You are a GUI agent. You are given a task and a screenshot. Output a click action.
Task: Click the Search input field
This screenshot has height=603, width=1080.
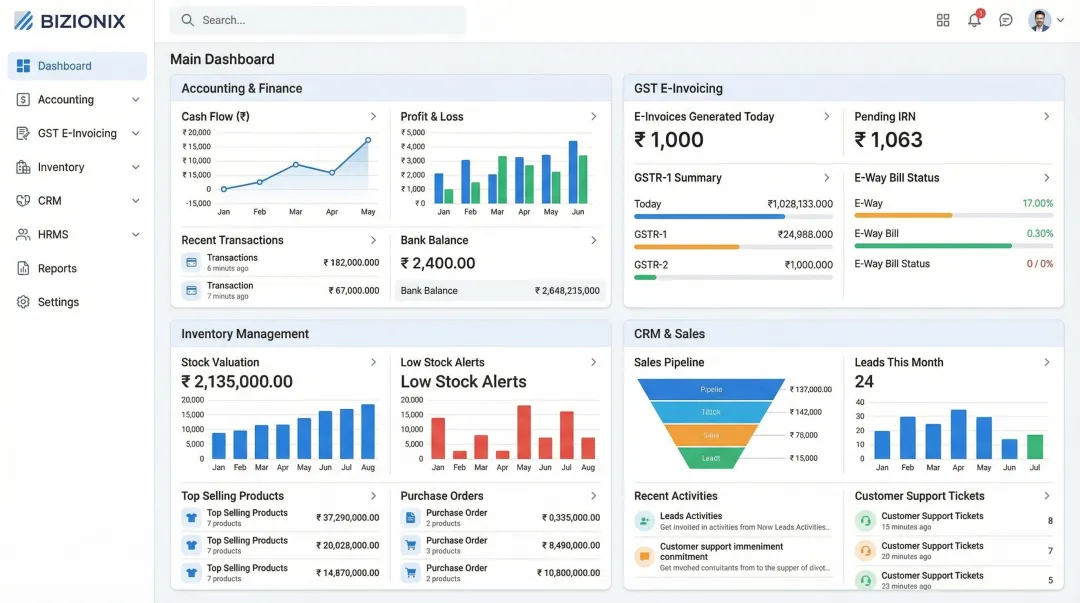coord(318,20)
